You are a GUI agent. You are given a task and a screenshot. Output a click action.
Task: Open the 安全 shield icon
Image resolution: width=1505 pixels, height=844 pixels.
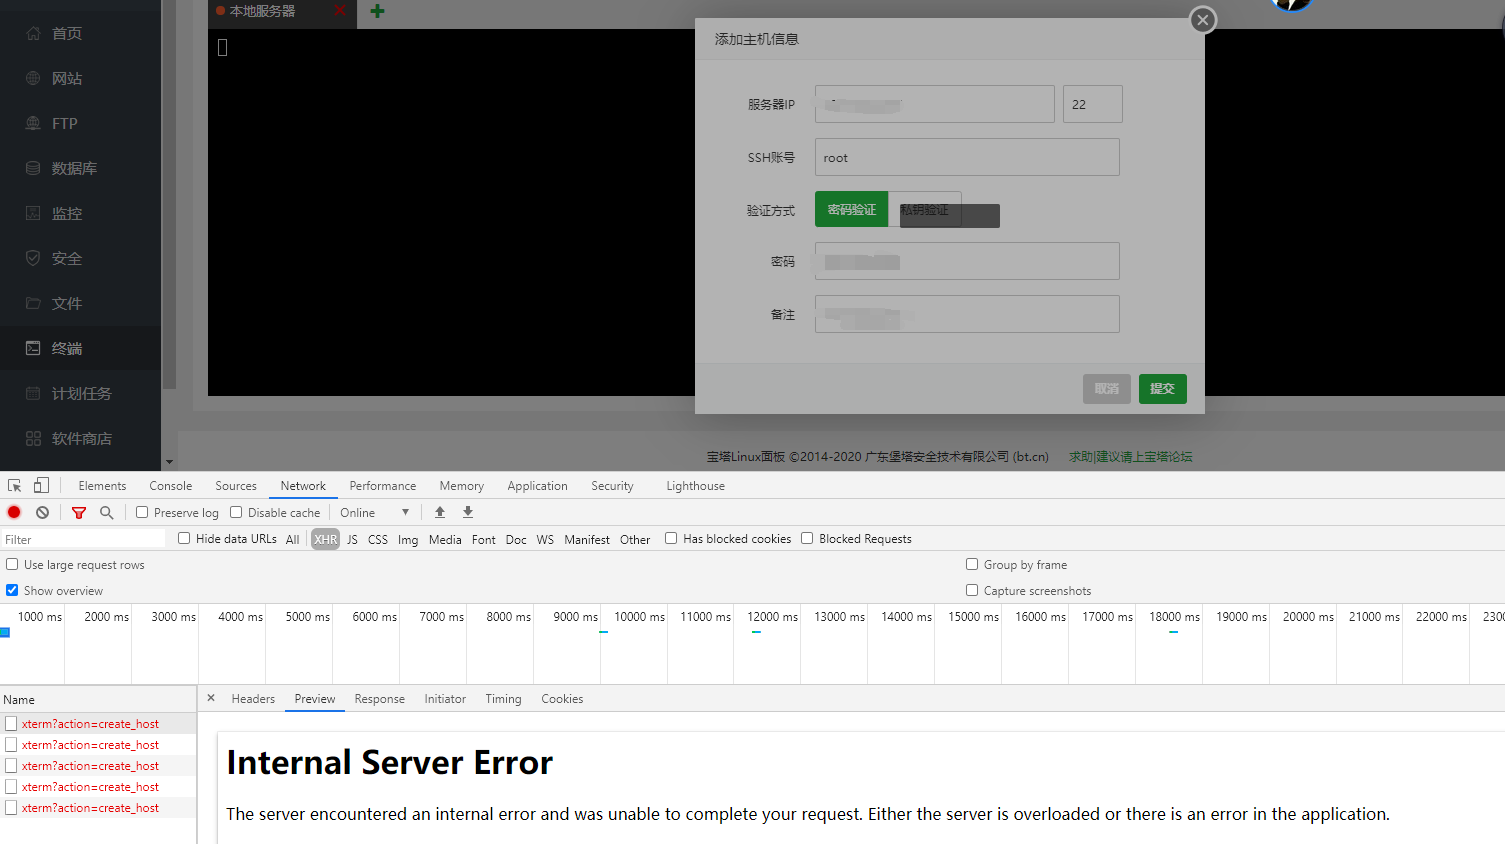tap(33, 258)
